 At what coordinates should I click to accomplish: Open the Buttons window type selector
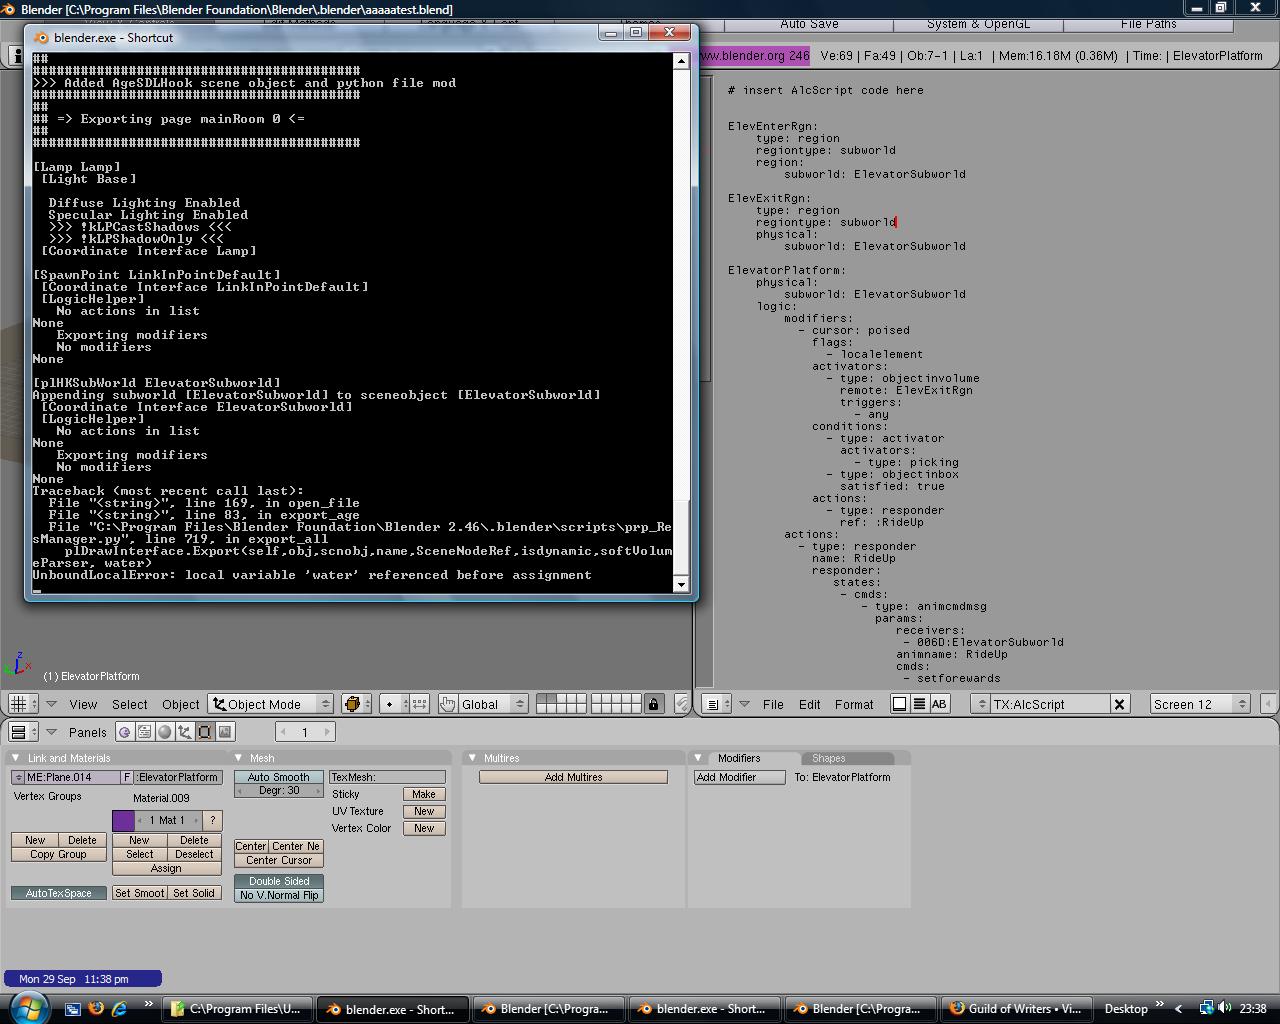point(23,732)
